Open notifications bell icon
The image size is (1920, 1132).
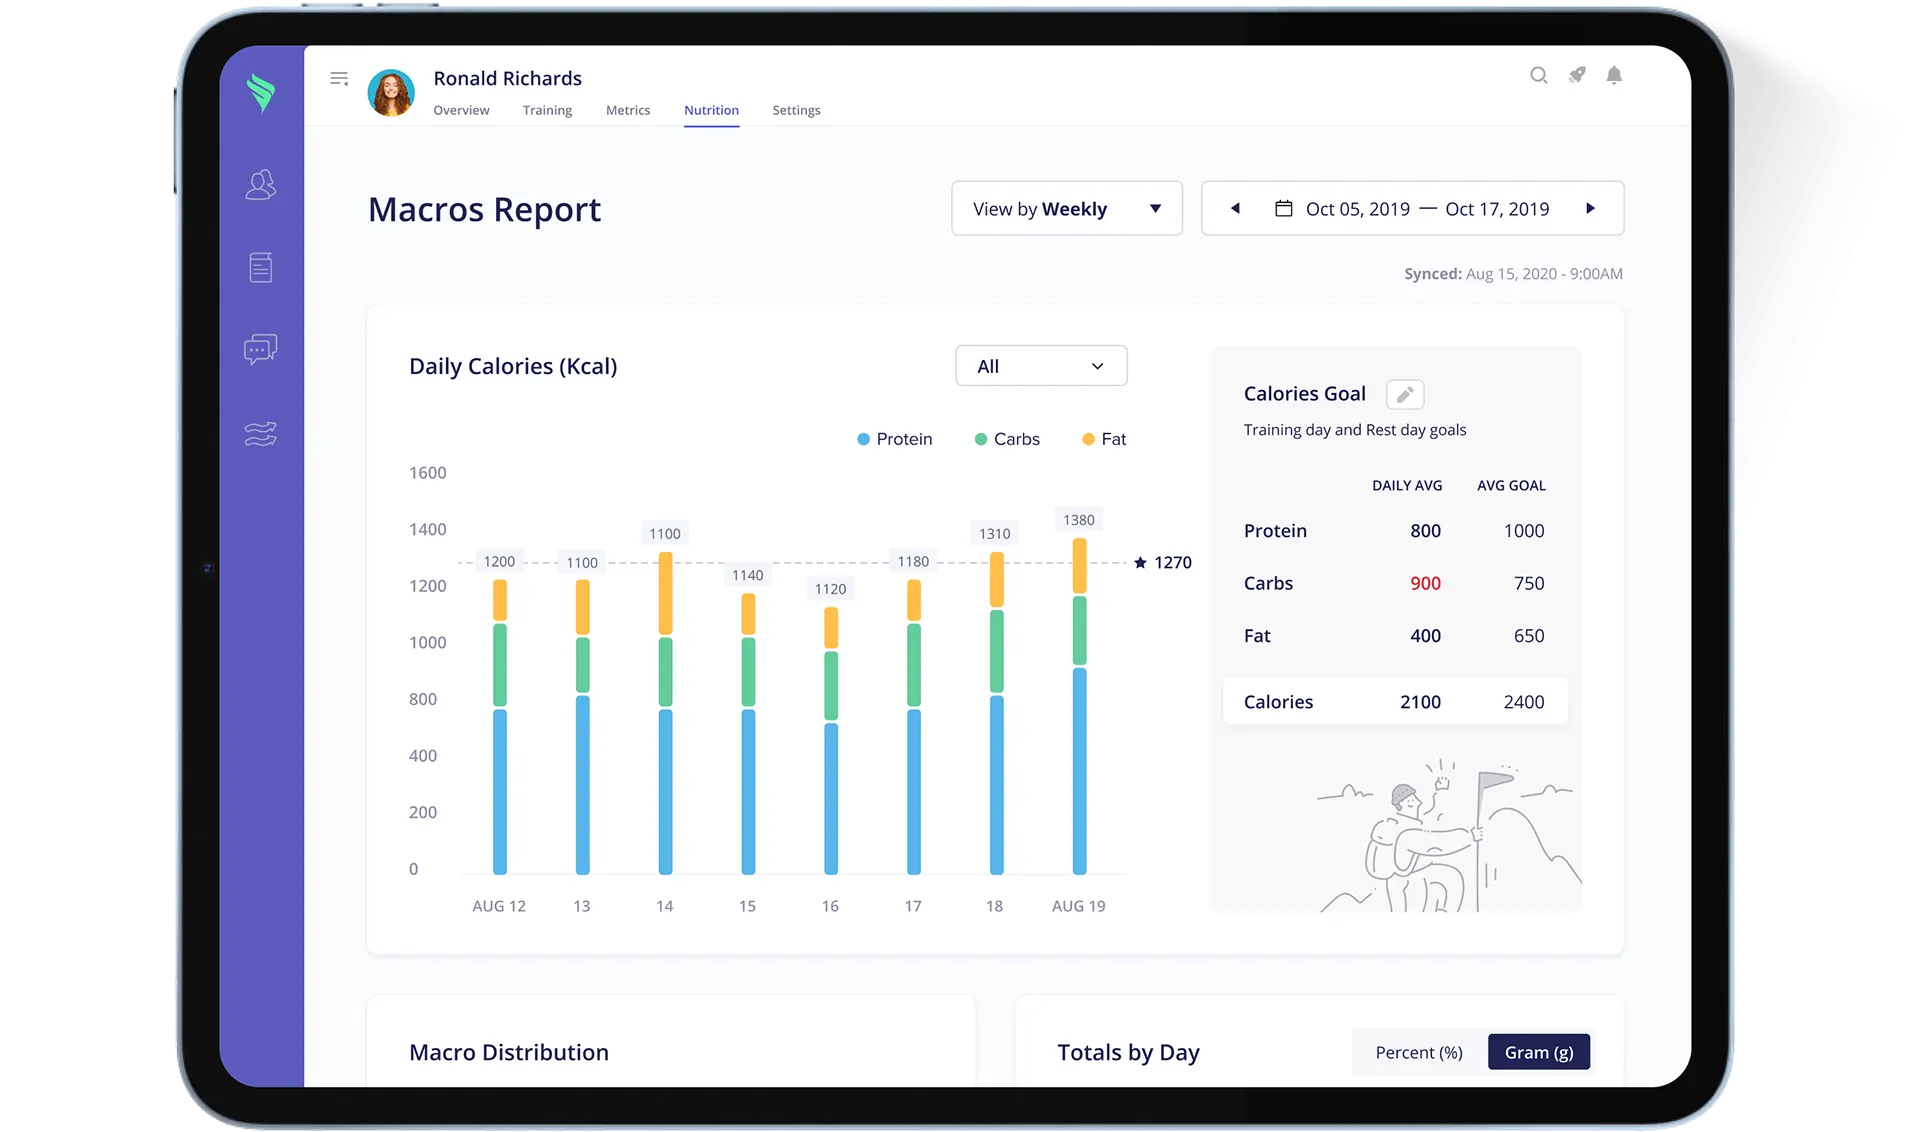pyautogui.click(x=1614, y=75)
